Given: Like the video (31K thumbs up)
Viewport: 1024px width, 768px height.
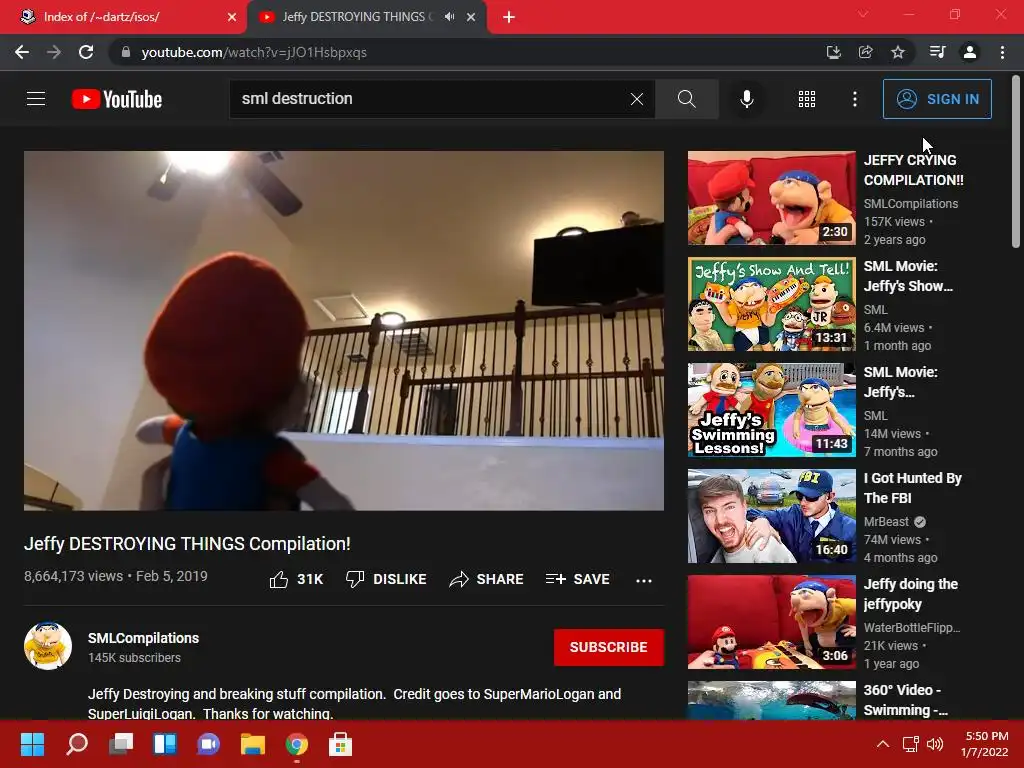Looking at the screenshot, I should point(296,579).
